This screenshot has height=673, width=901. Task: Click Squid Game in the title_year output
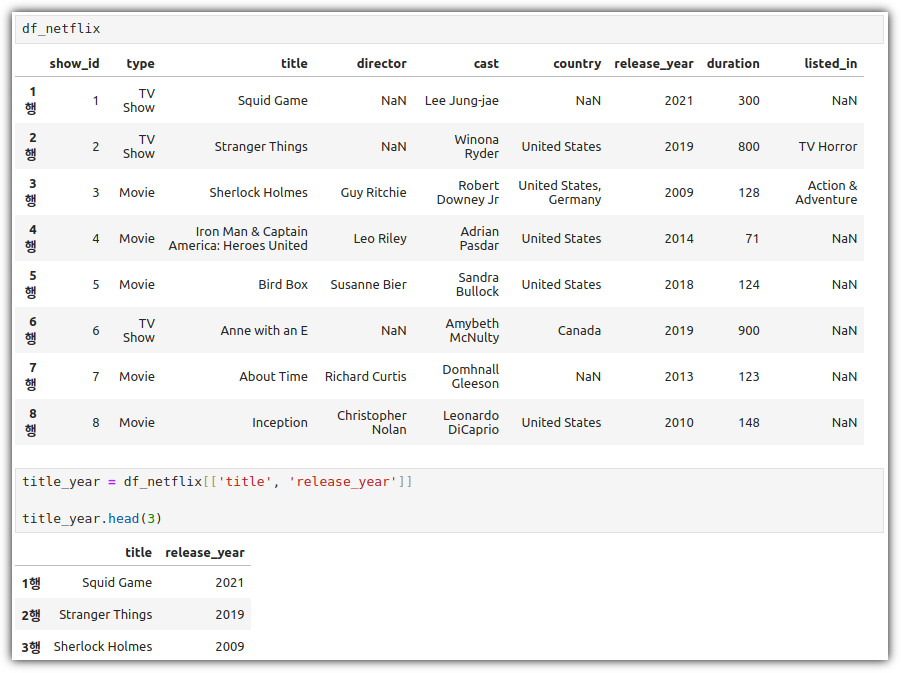pyautogui.click(x=117, y=583)
